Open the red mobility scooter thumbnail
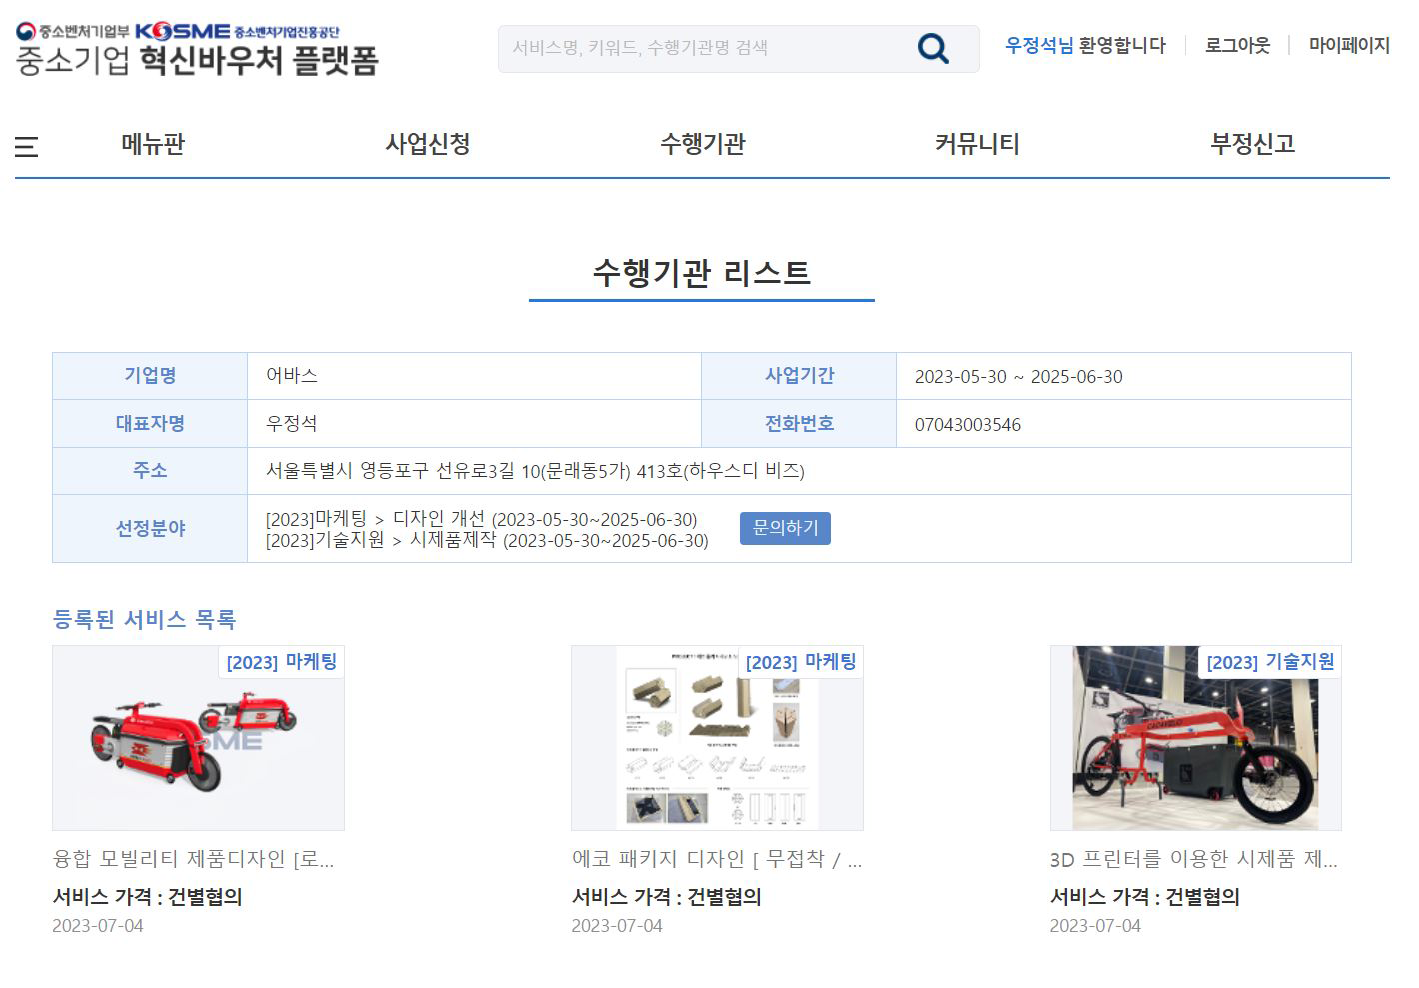 [198, 738]
